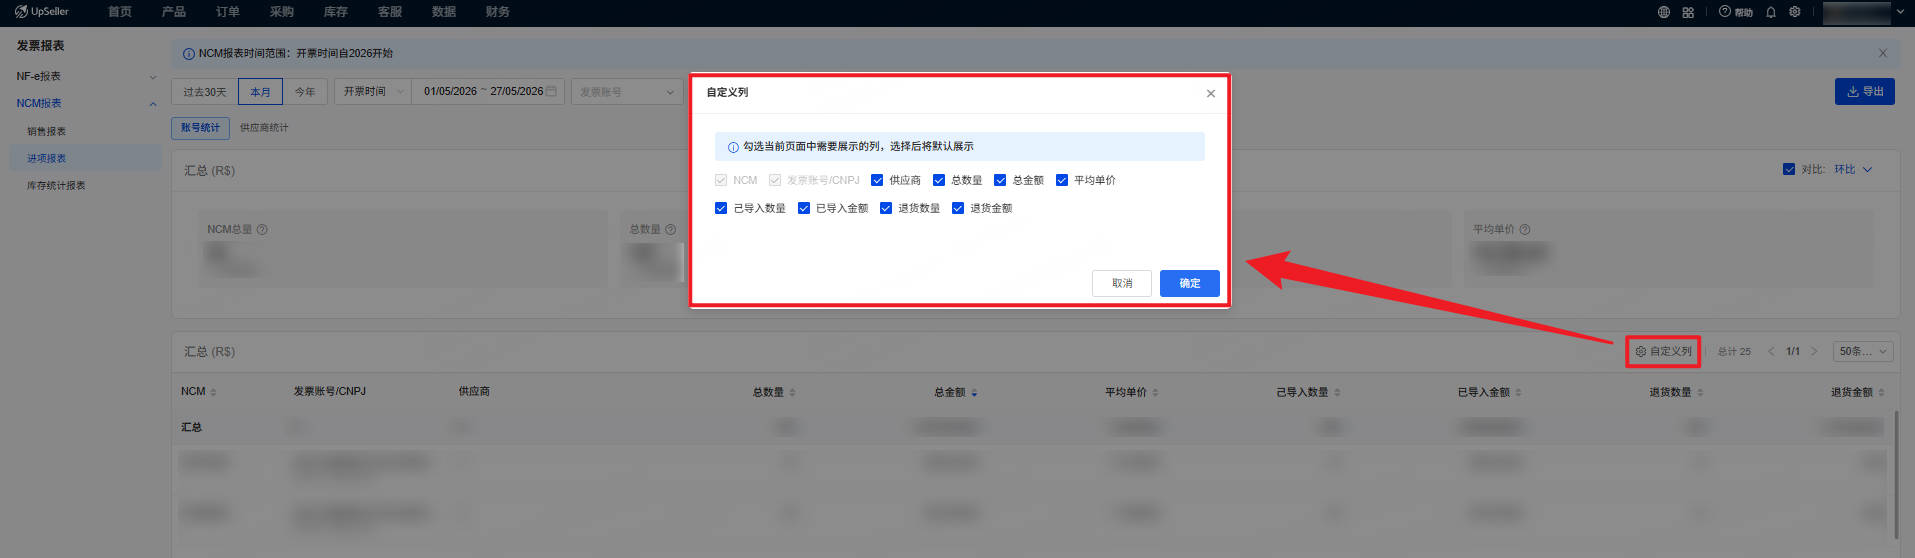Image resolution: width=1915 pixels, height=558 pixels.
Task: Sort by NCM column arrows
Action: (x=213, y=392)
